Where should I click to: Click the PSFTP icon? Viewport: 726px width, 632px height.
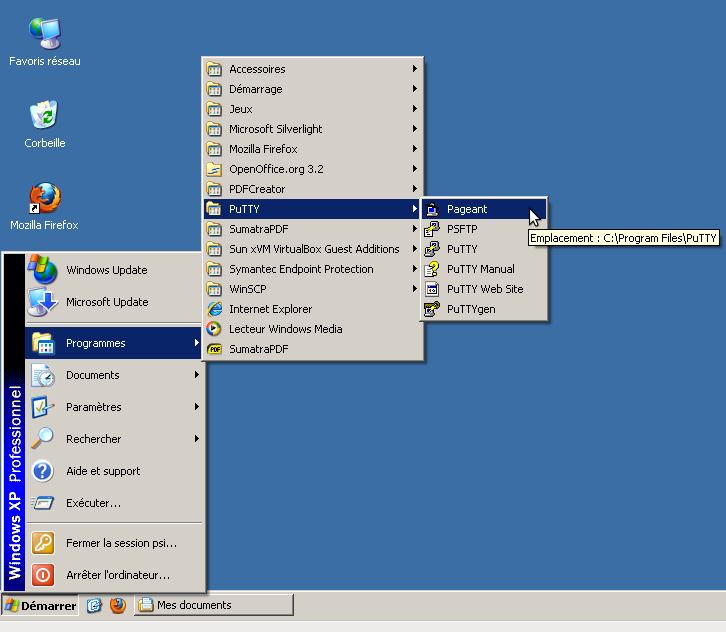(432, 229)
